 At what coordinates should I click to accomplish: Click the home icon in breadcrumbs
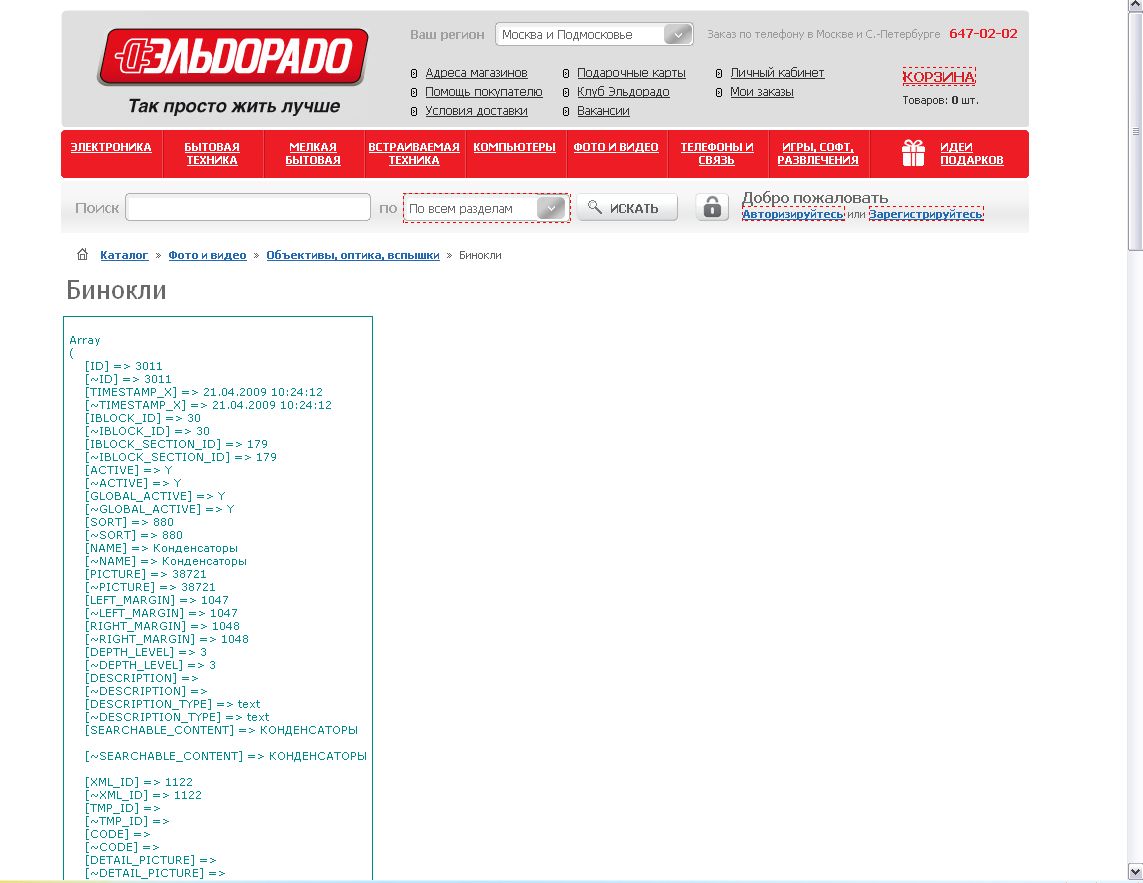click(x=82, y=254)
